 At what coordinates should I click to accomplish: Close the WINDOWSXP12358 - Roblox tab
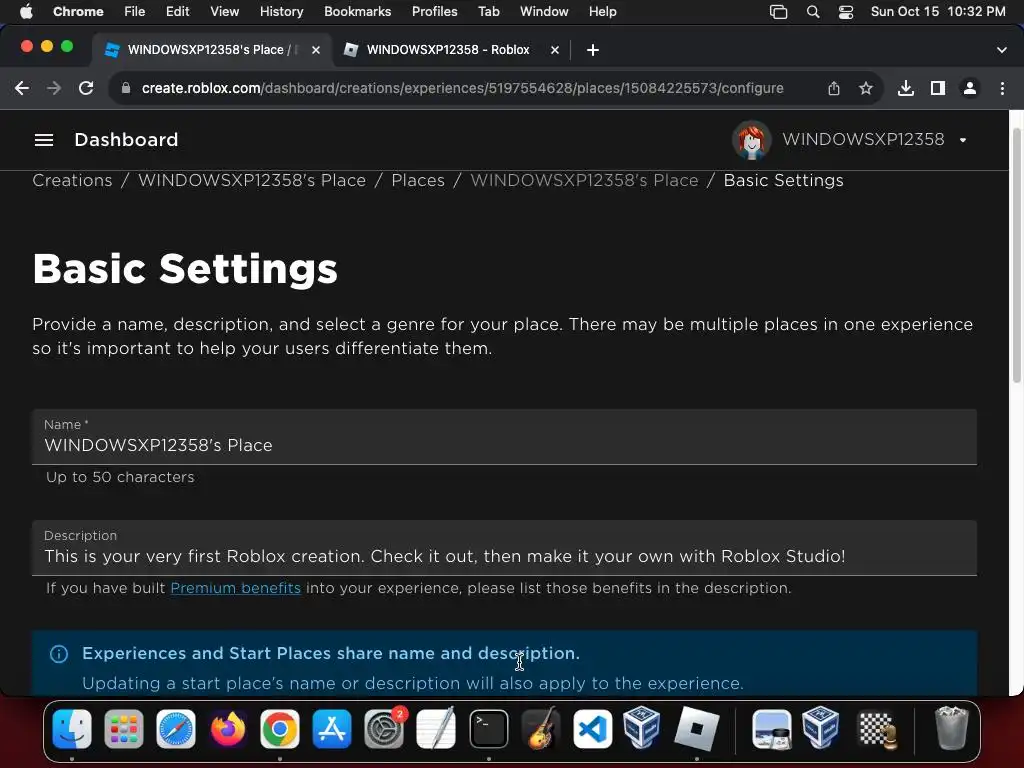(x=554, y=50)
